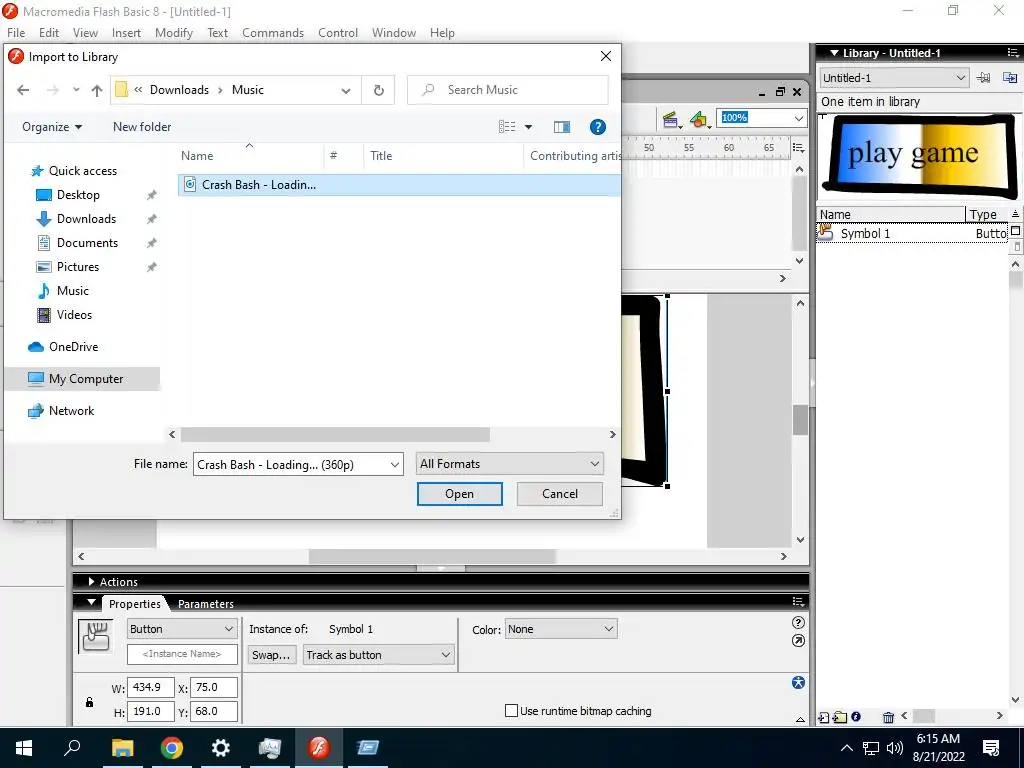1024x768 pixels.
Task: Open File Explorer from the taskbar
Action: point(122,747)
